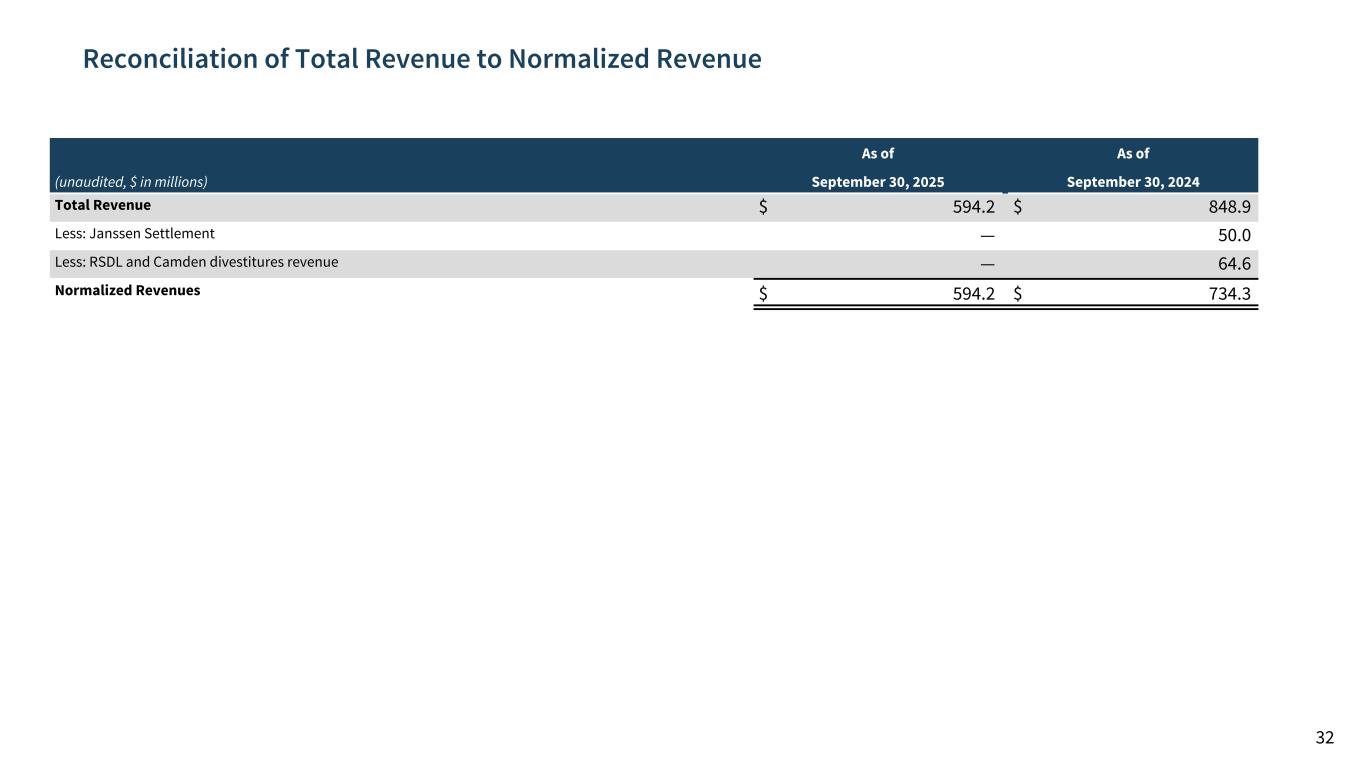
Task: Click the 2025 dash in Janssen Settlement row
Action: click(x=987, y=236)
